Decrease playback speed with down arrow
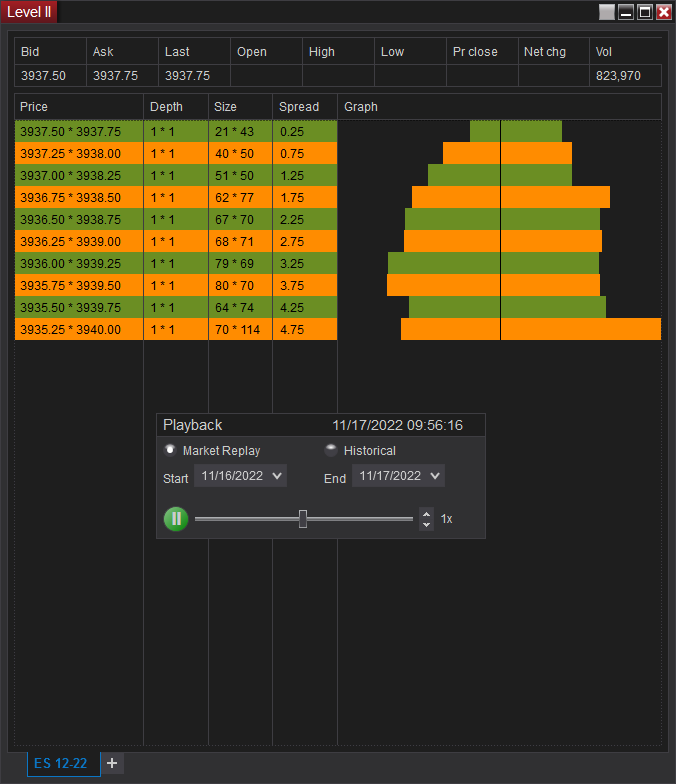676x784 pixels. point(427,524)
